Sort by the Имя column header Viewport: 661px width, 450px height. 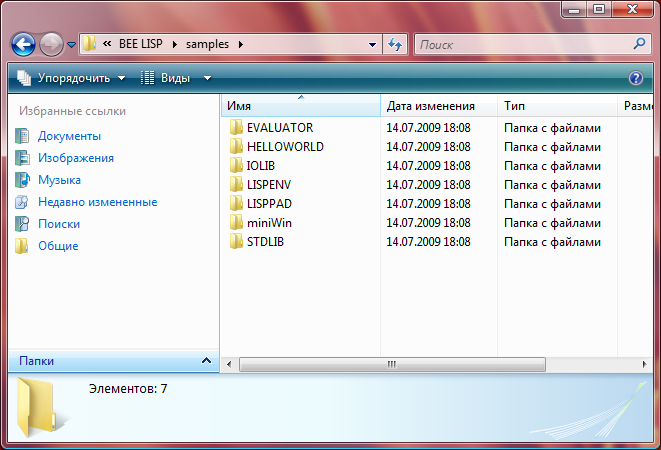point(300,106)
